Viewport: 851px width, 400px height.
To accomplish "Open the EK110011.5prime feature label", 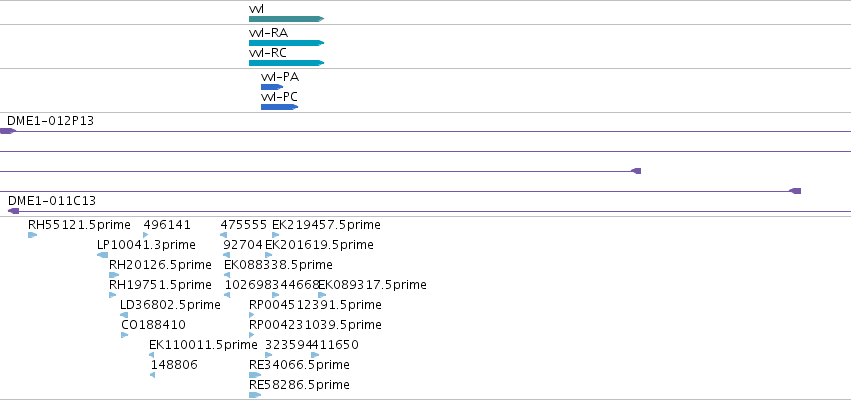I will tap(203, 345).
